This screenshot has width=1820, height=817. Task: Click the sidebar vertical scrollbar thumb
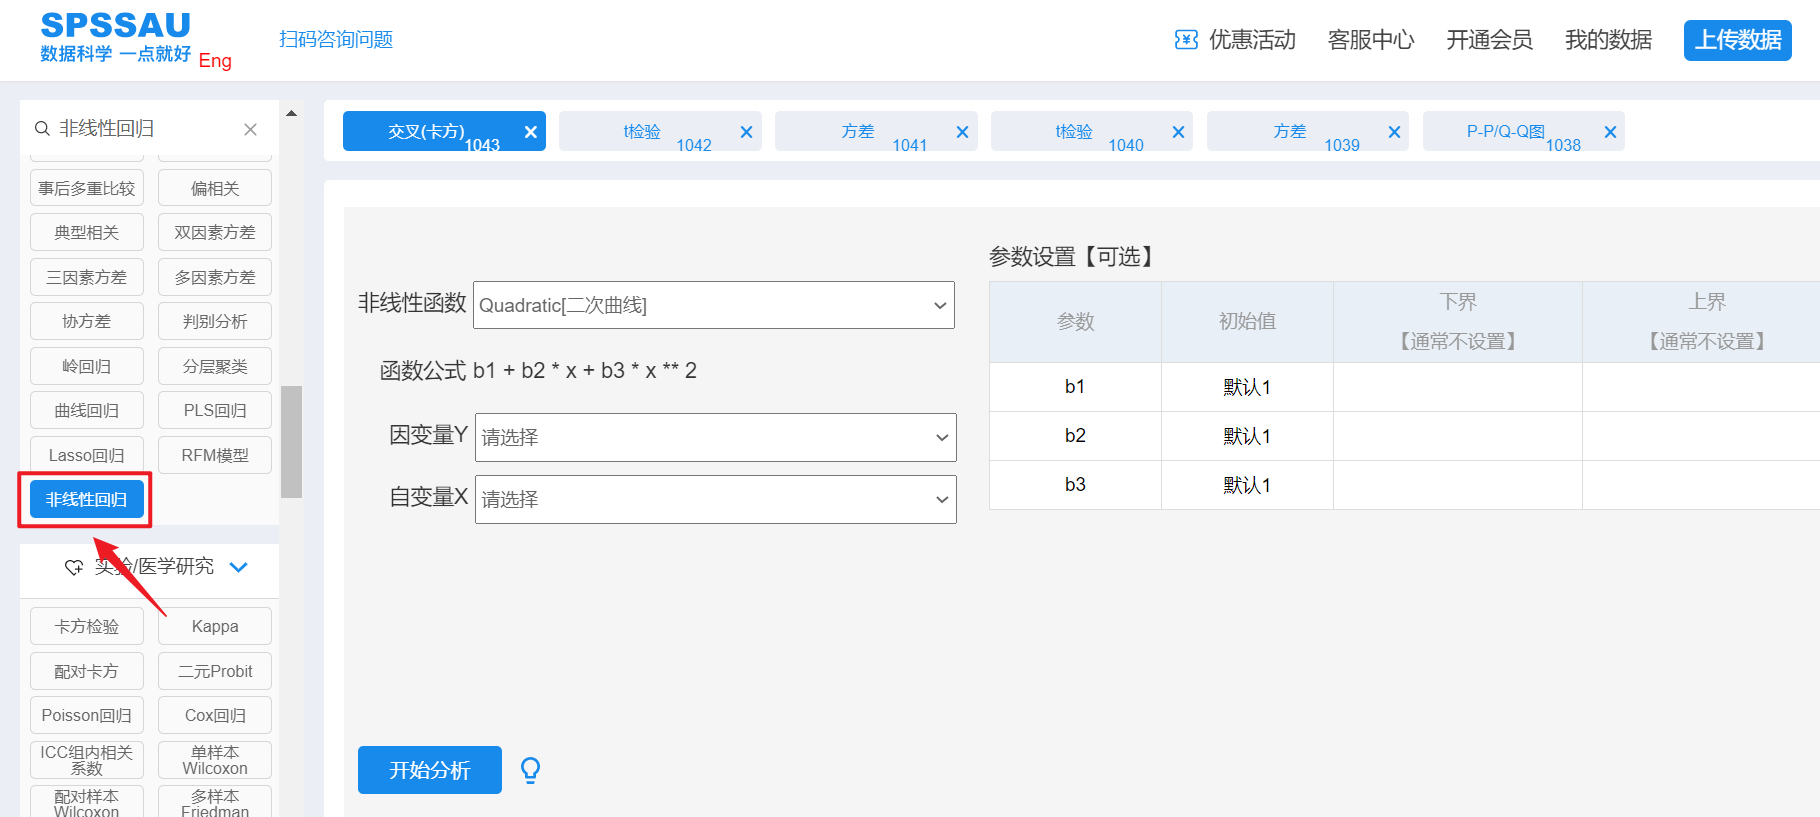coord(291,441)
